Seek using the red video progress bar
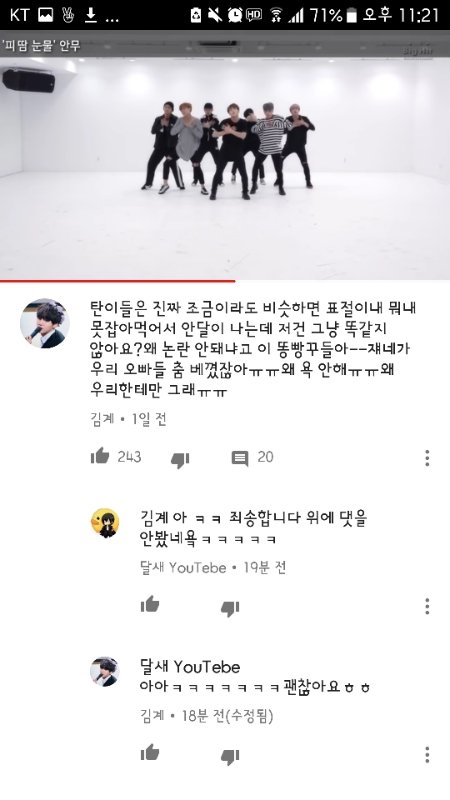This screenshot has height=800, width=450. pyautogui.click(x=117, y=281)
